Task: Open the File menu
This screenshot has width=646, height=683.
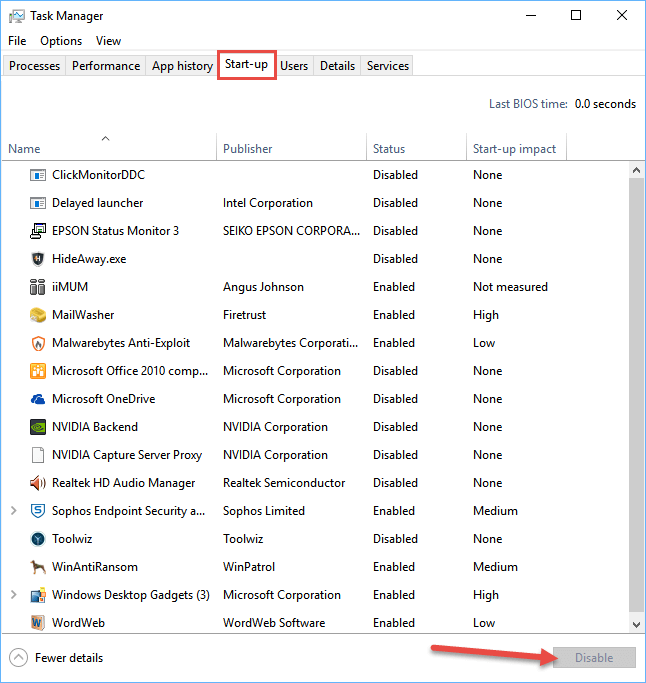Action: tap(17, 41)
